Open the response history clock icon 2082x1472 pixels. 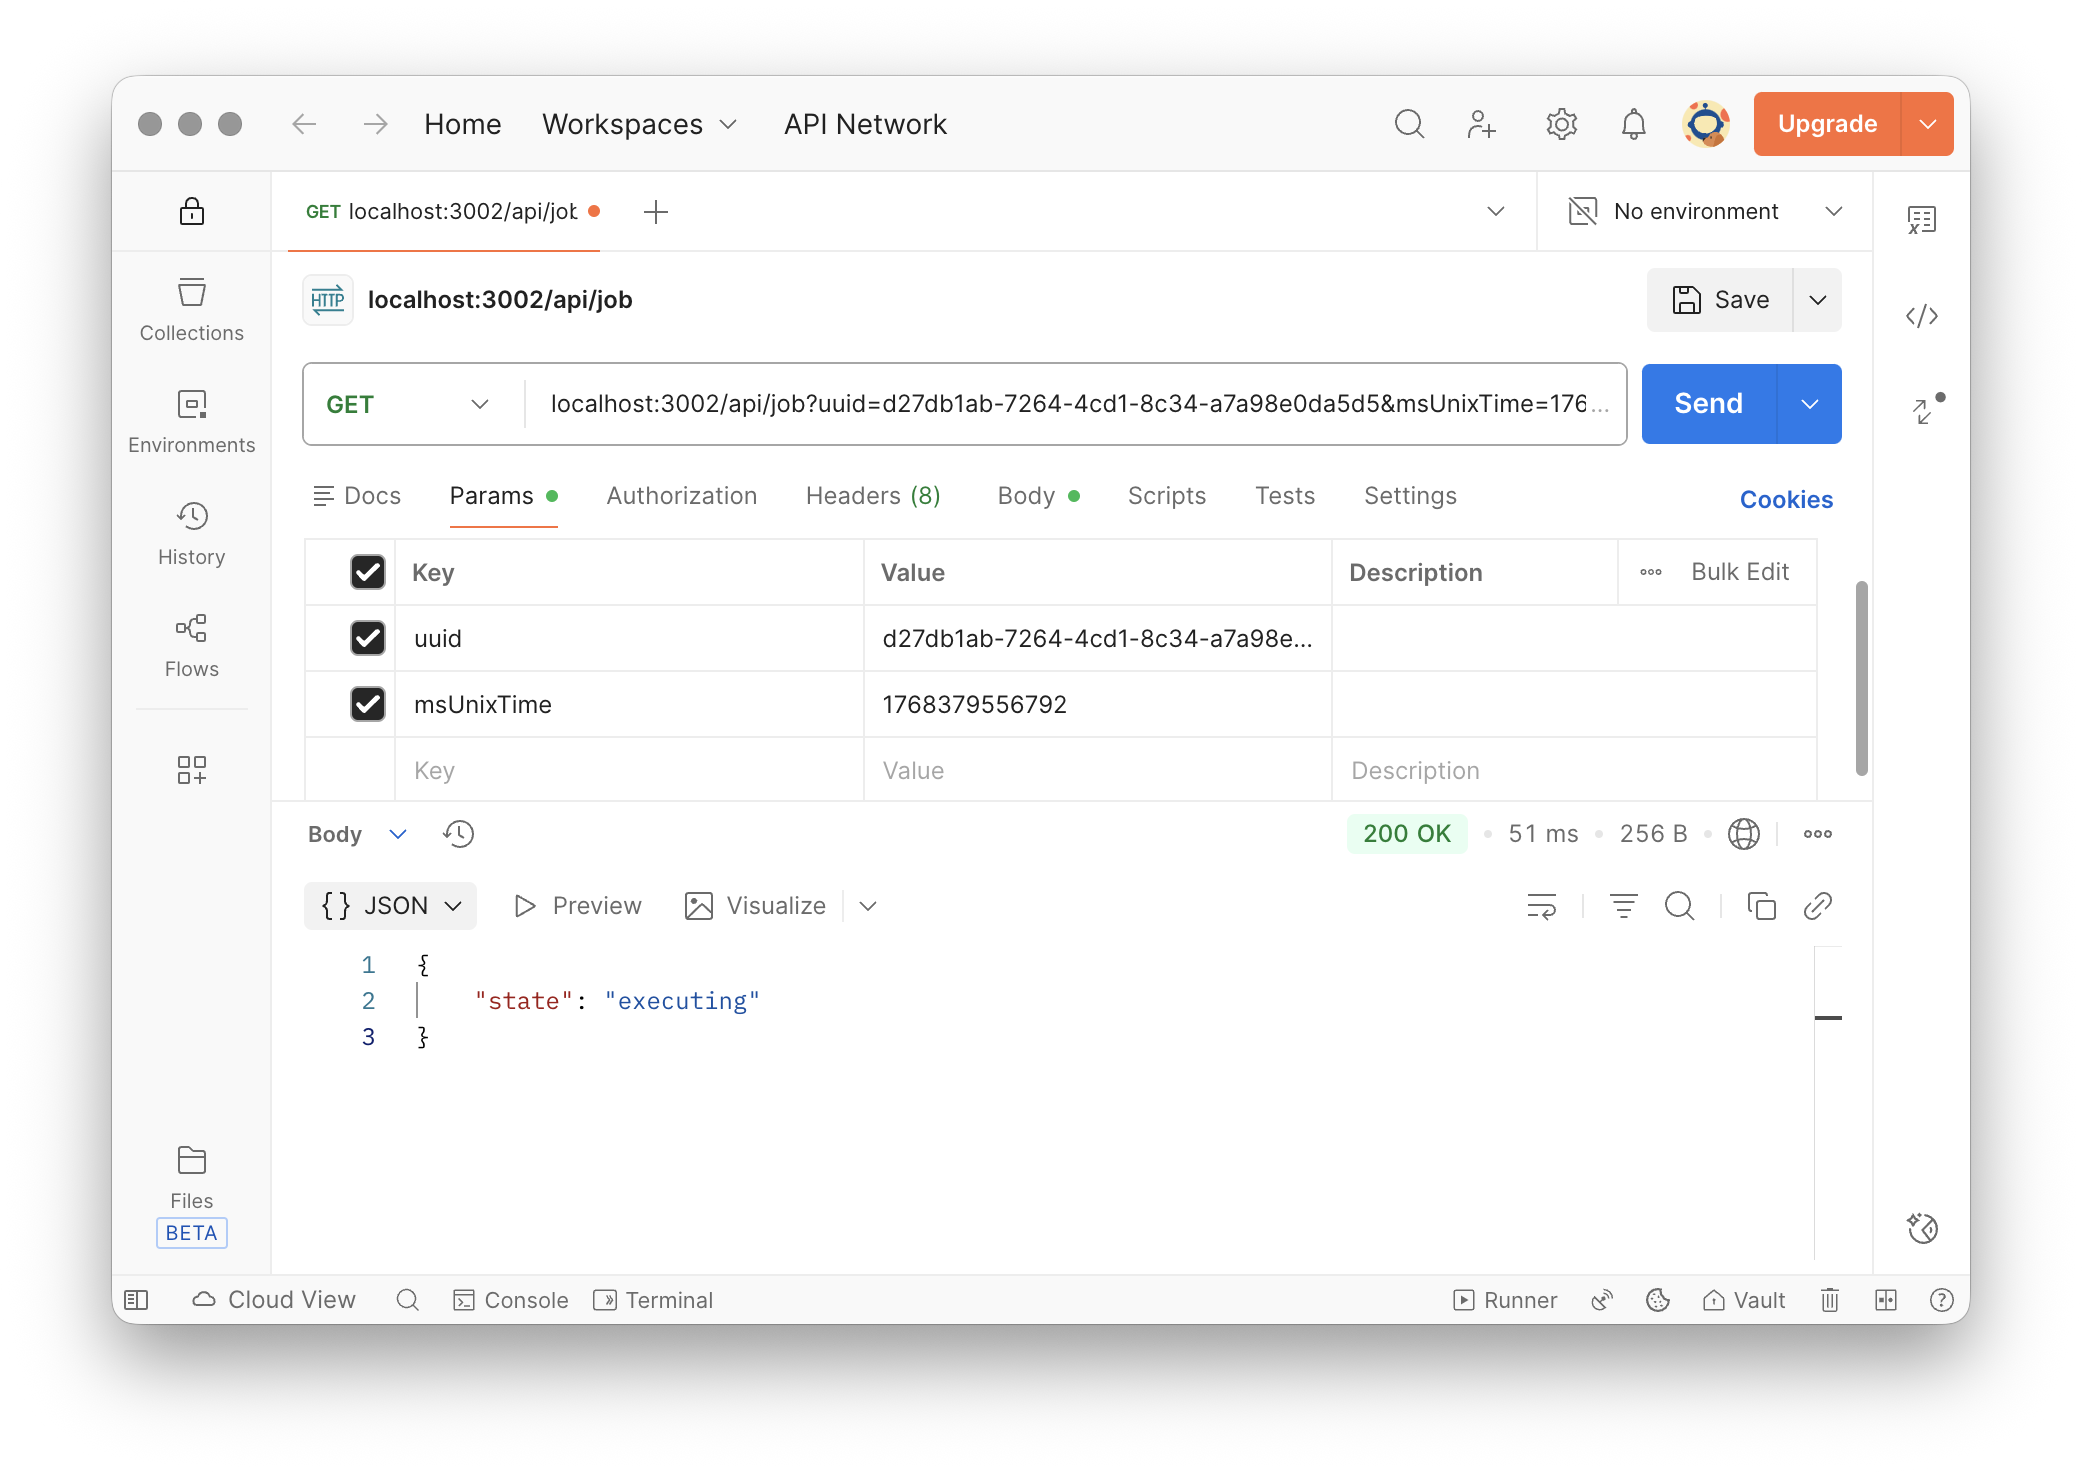click(x=458, y=834)
